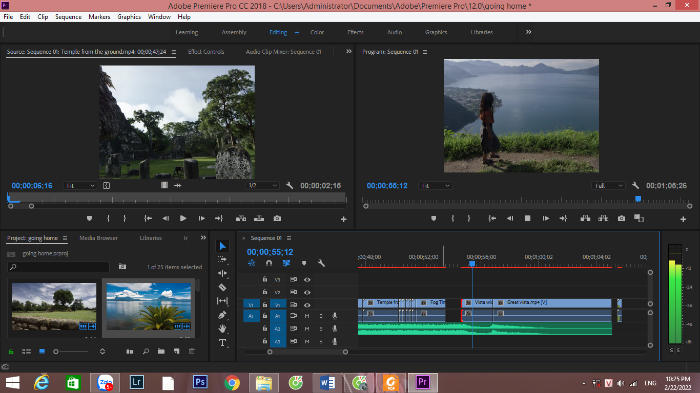Screen dimensions: 700x393
Task: Expand Source panel group overflow chevron
Action: click(349, 52)
